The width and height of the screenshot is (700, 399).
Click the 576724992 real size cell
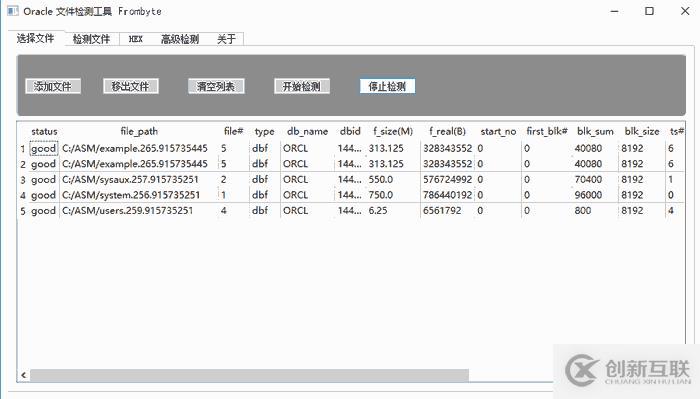pos(447,180)
